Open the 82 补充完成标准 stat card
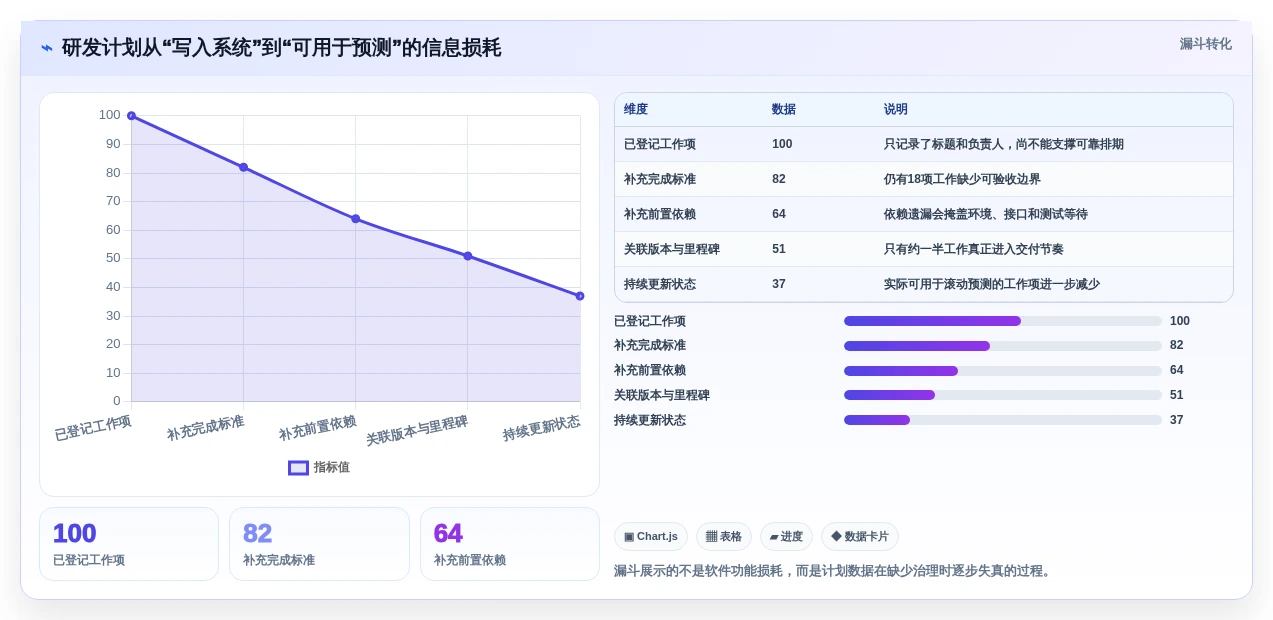 point(319,544)
